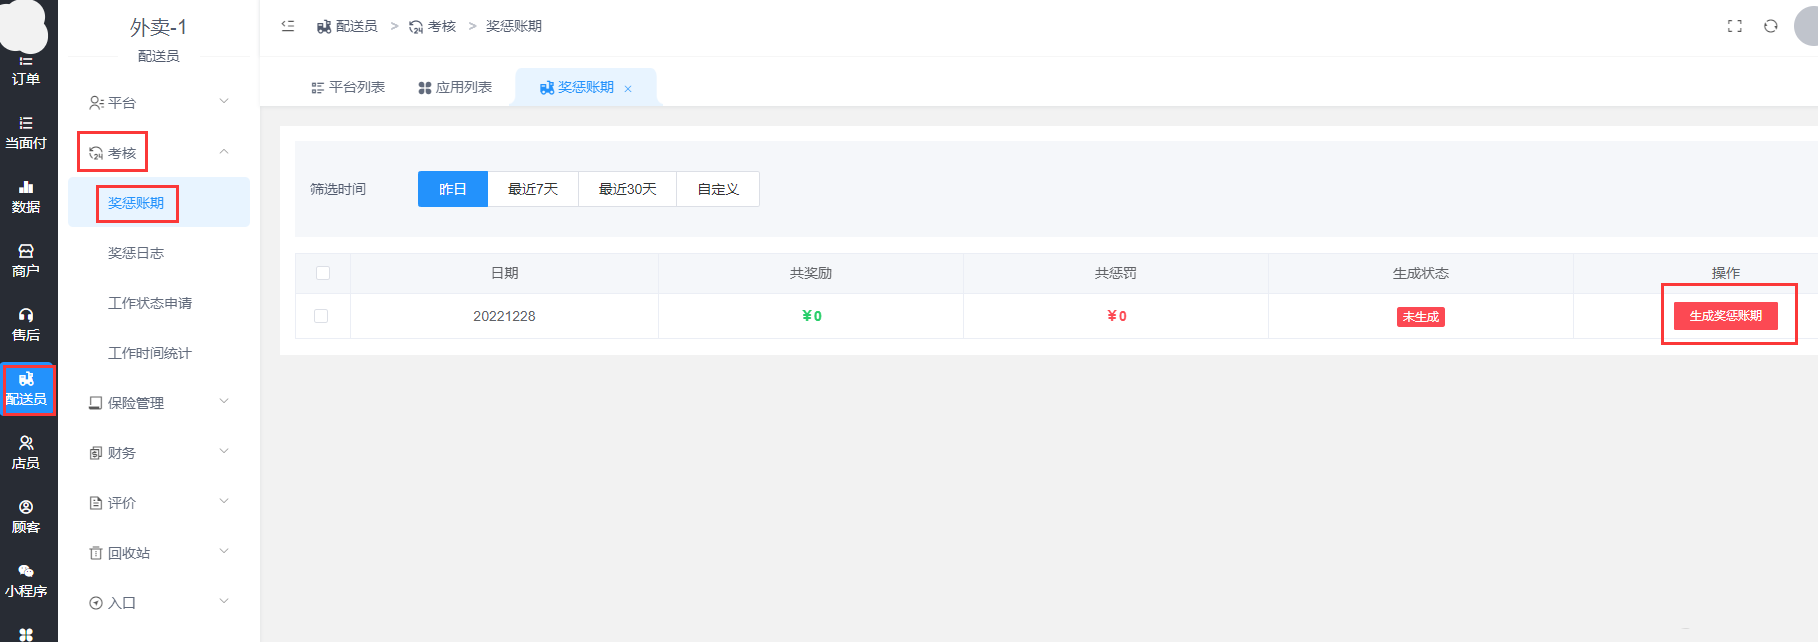The height and width of the screenshot is (642, 1818).
Task: Open 奖惩日志 in the side menu
Action: click(159, 252)
